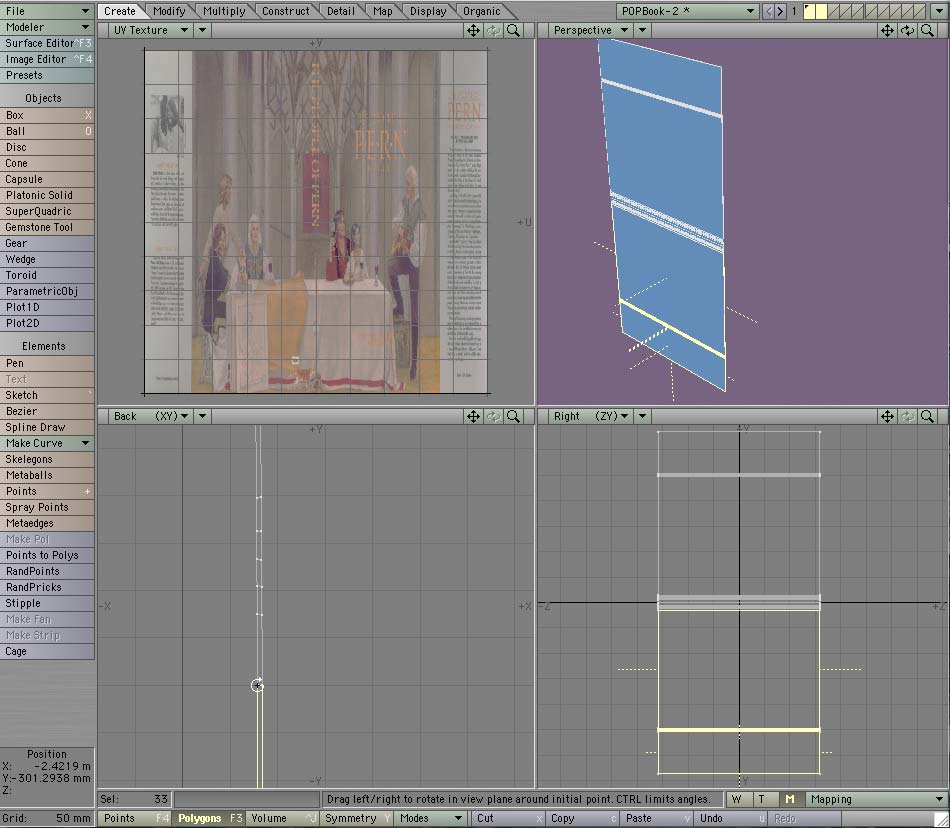Click the rotate icon in the Back (XY) viewport
The width and height of the screenshot is (950, 828).
pos(493,416)
